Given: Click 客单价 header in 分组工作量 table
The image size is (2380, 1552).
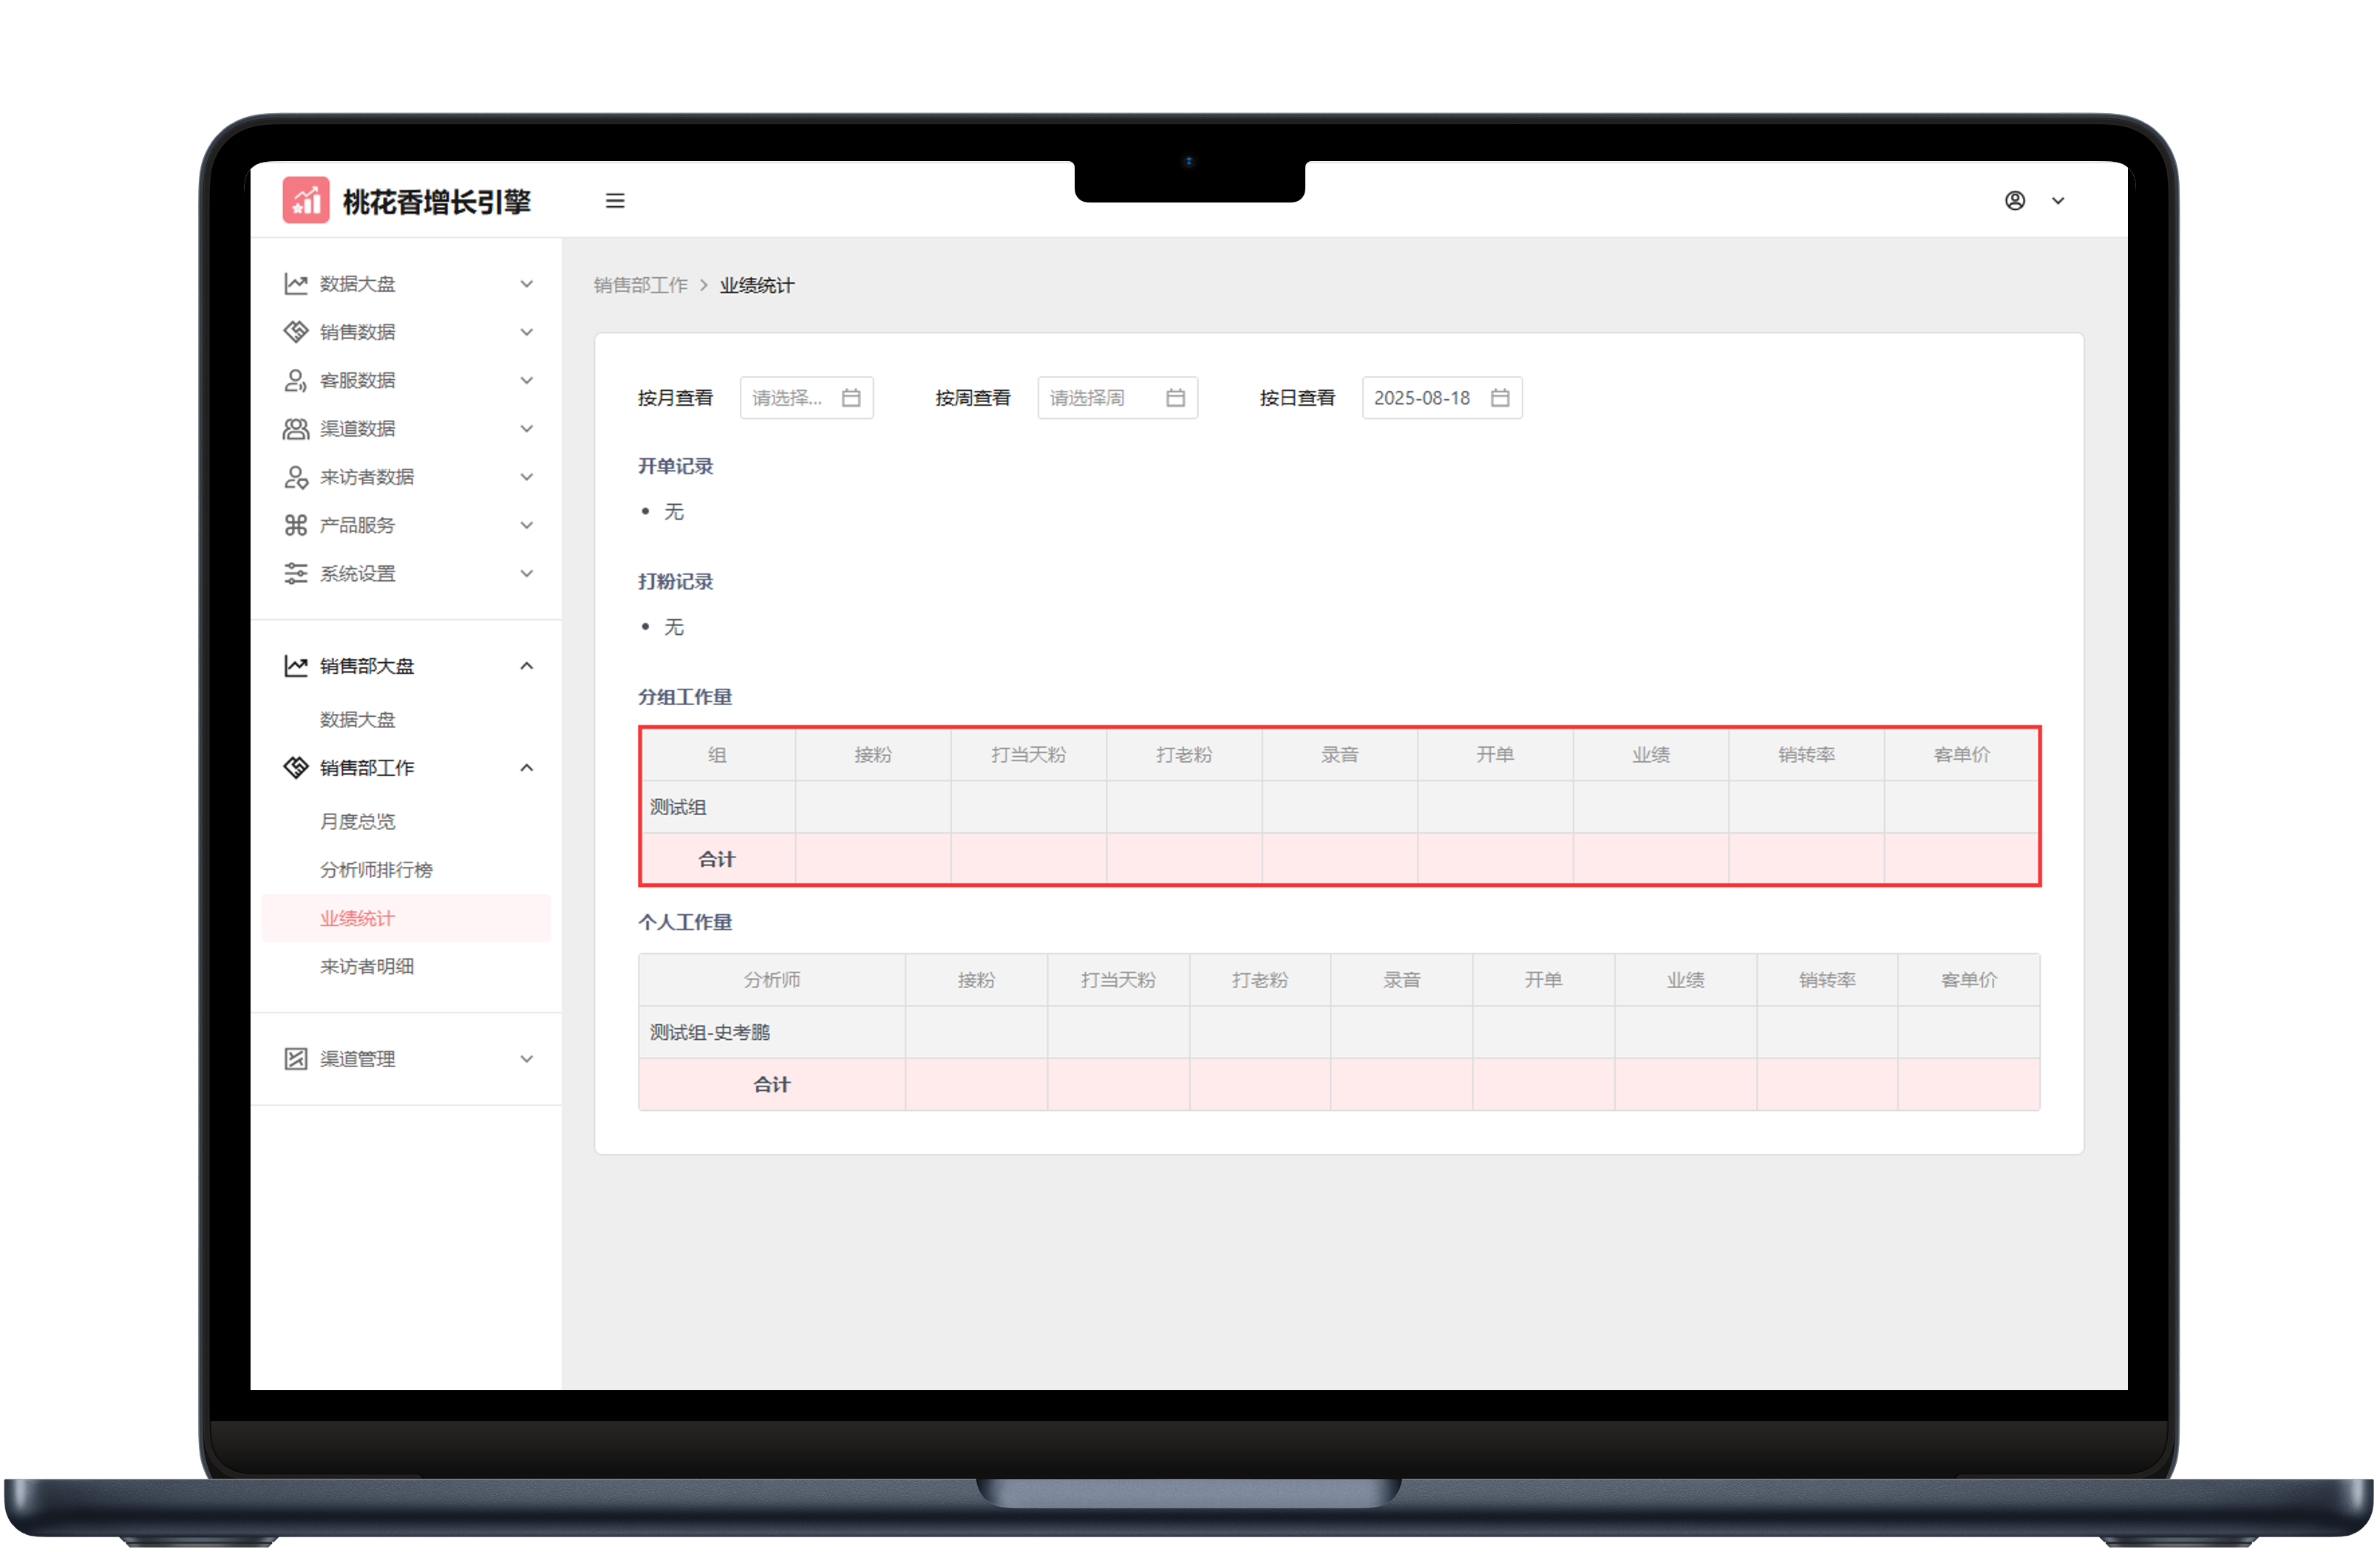Looking at the screenshot, I should point(1962,755).
